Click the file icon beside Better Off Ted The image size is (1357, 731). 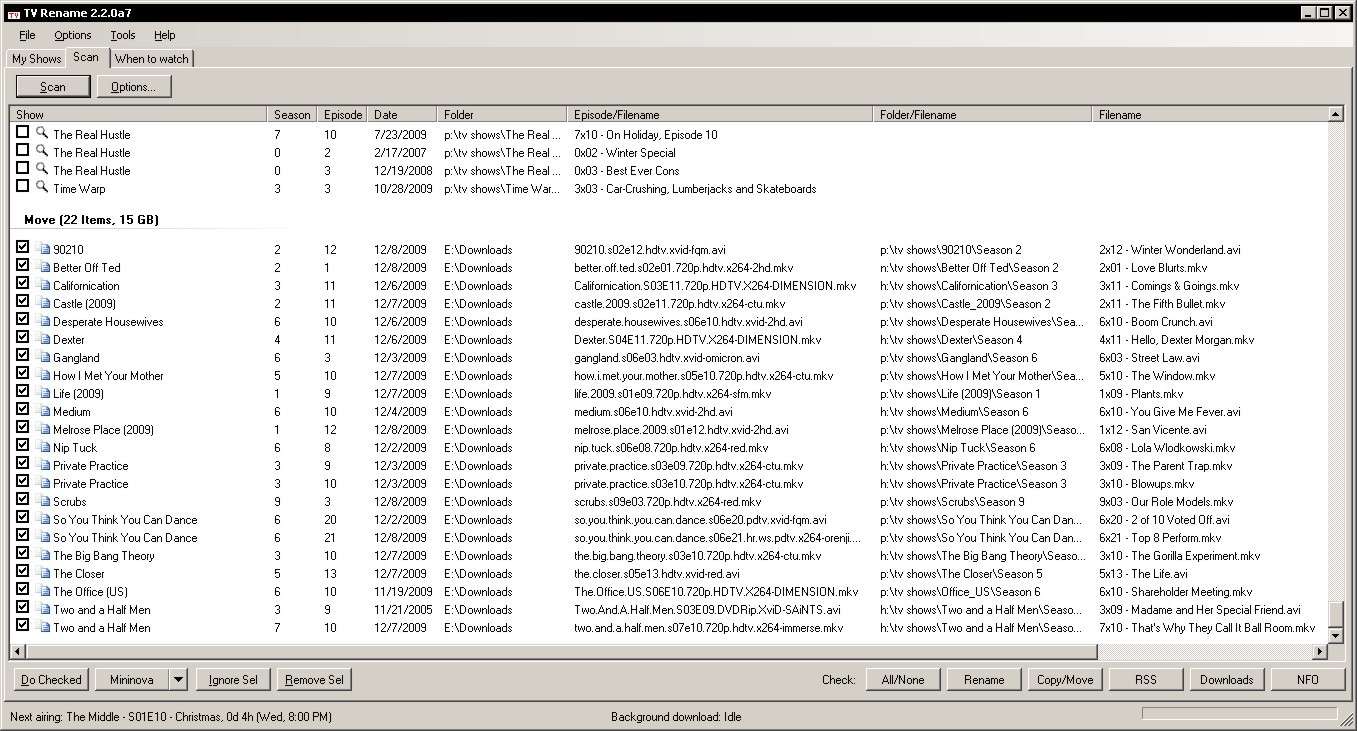click(44, 267)
